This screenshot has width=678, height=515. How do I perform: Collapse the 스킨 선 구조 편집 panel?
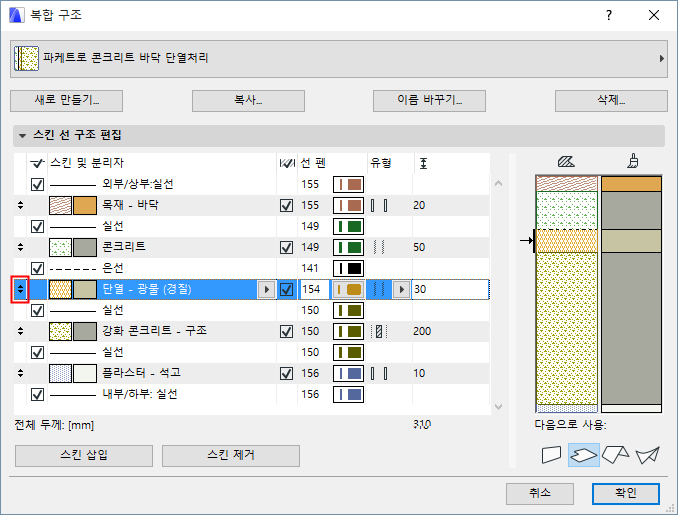(x=22, y=136)
